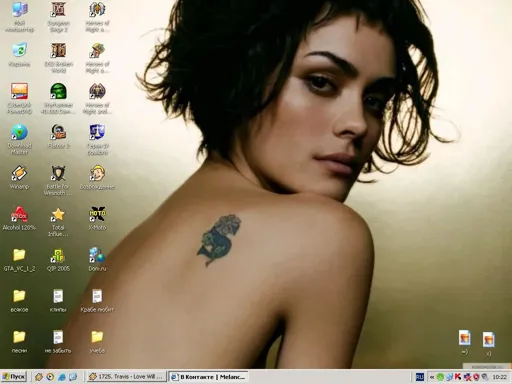Click the fourth quick launch icon after Internet Explorer

73,377
